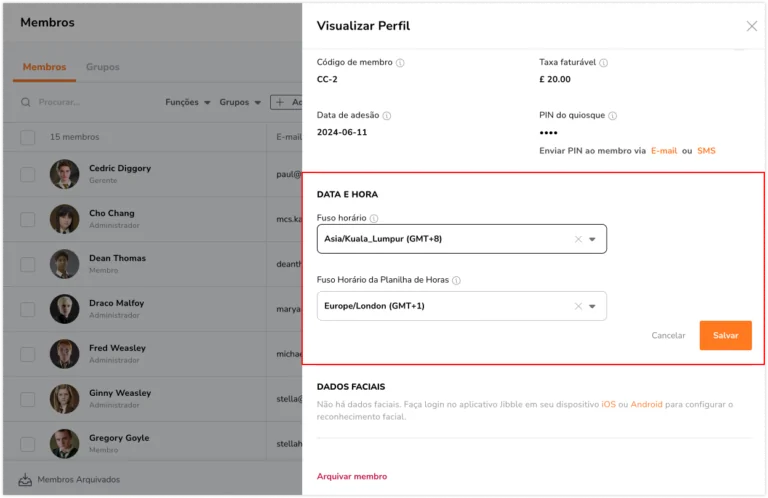Clear the Europe/London timezone selection
This screenshot has width=768, height=498.
[x=578, y=306]
